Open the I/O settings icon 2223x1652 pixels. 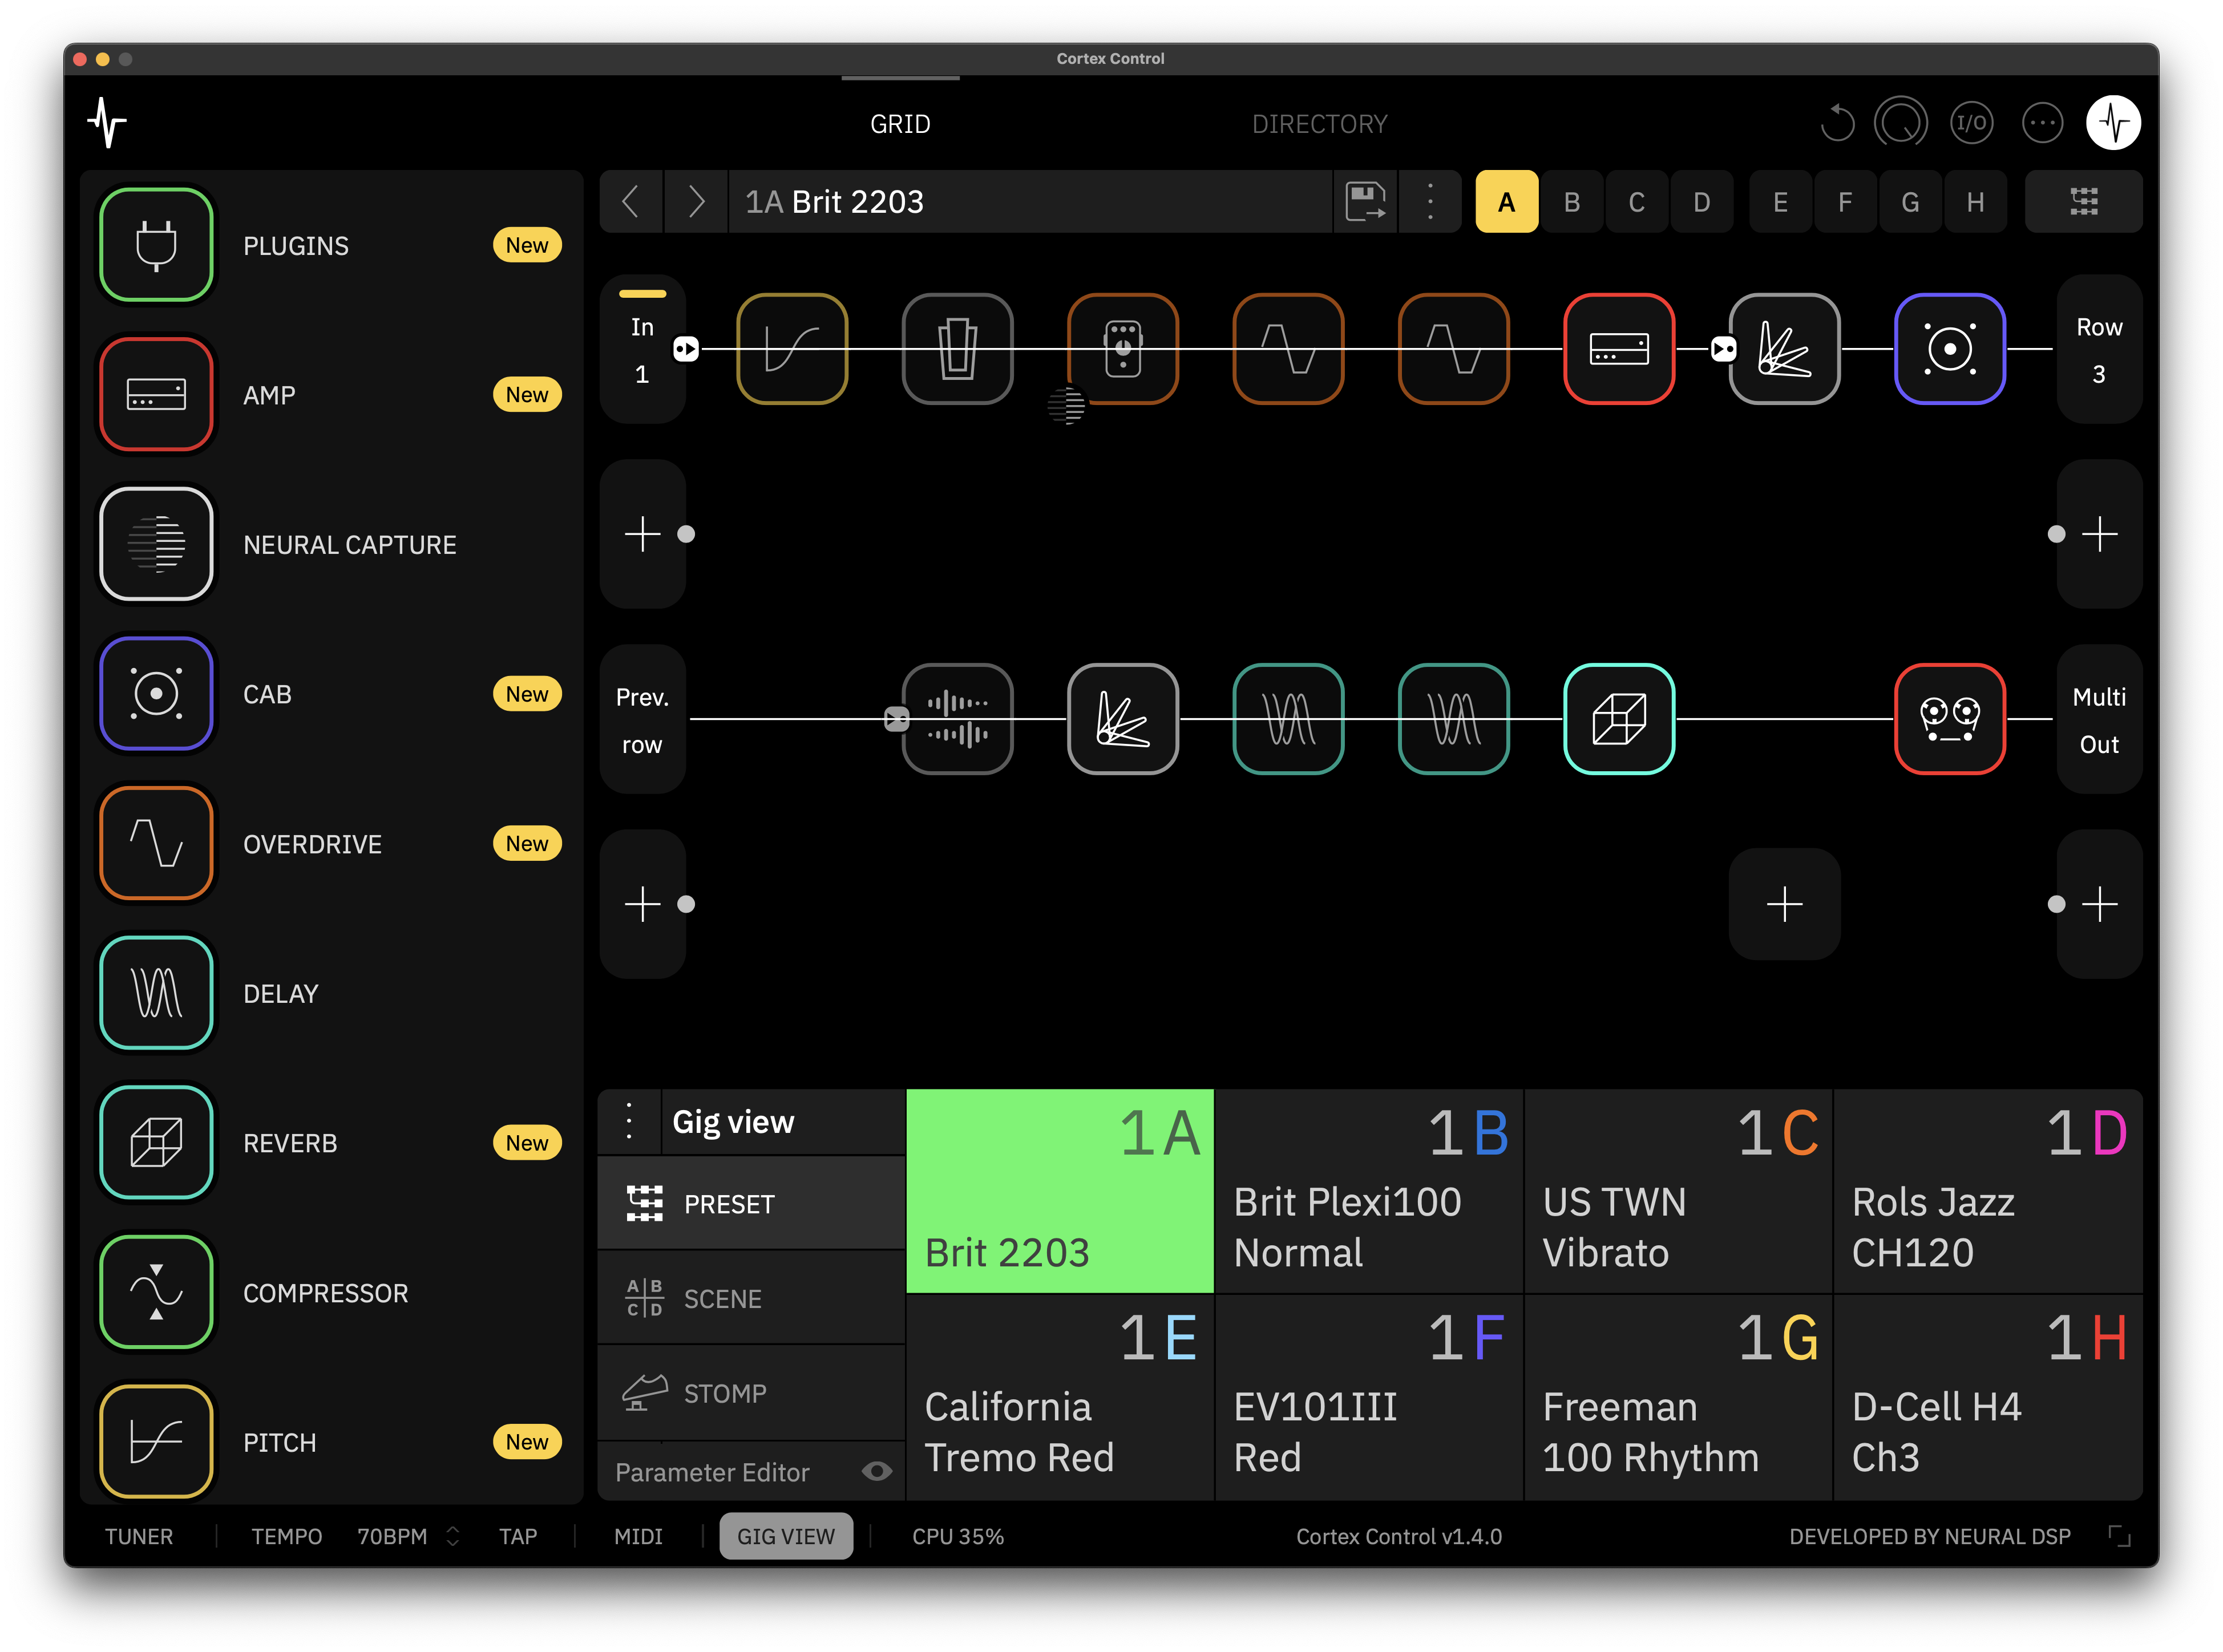pos(1971,123)
